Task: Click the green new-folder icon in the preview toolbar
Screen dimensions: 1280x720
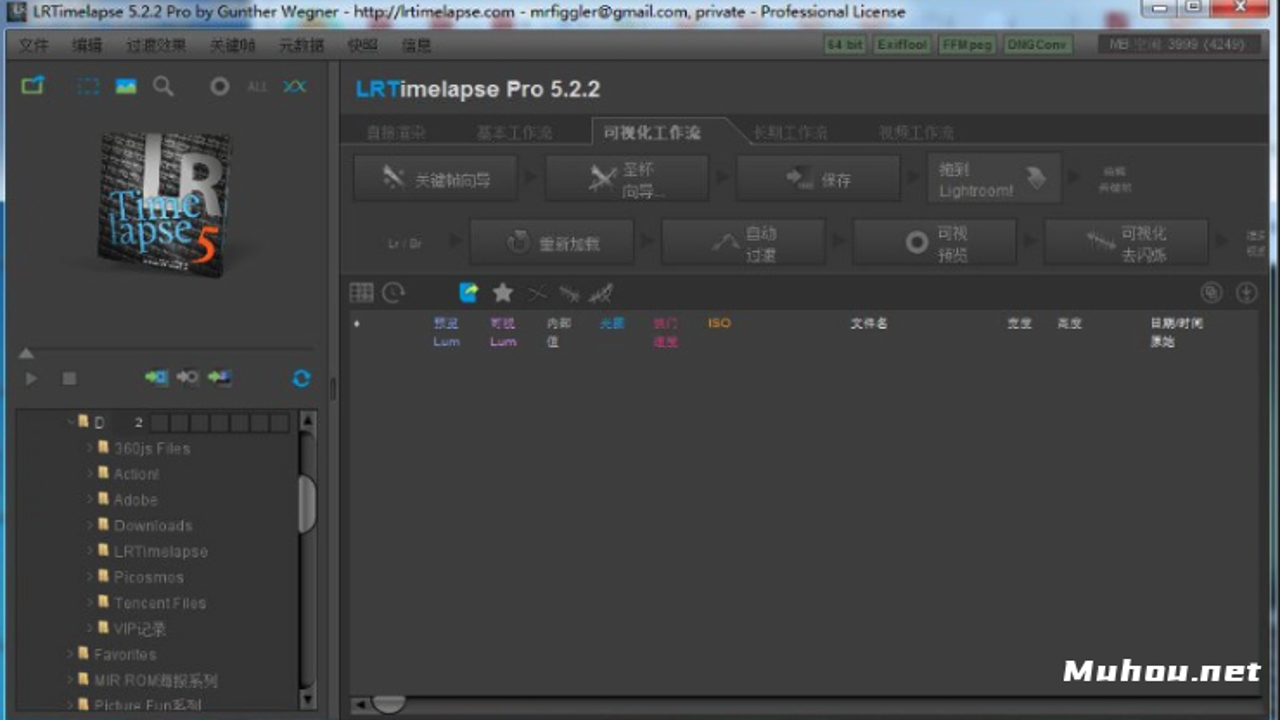Action: coord(33,86)
